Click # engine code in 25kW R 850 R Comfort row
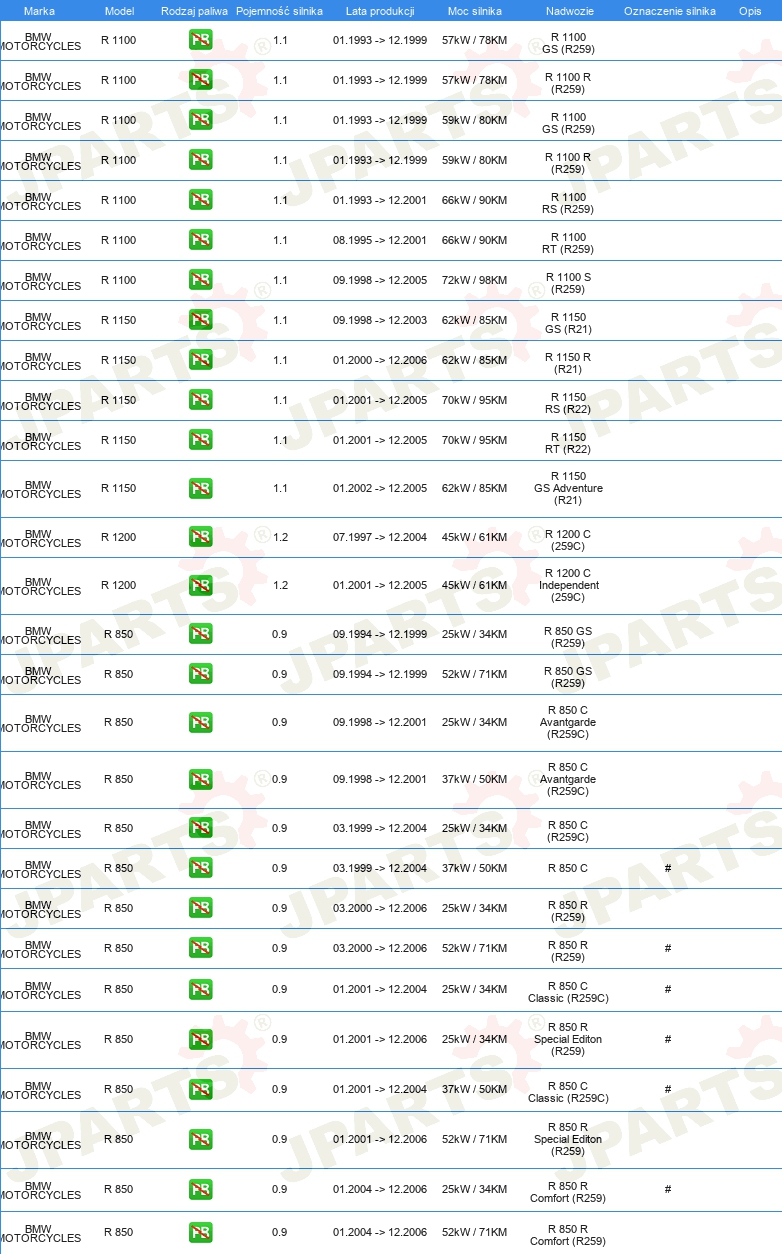Viewport: 782px width, 1254px height. 668,1189
